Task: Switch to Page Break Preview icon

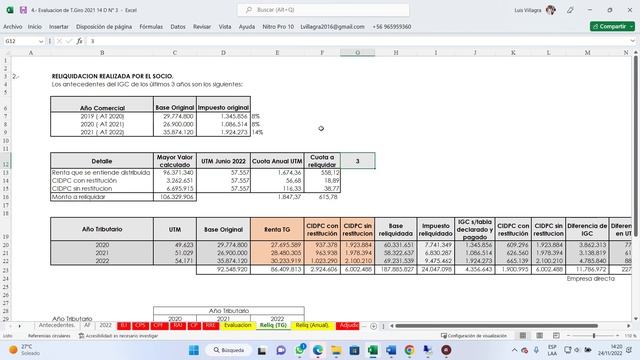Action: tap(556, 336)
